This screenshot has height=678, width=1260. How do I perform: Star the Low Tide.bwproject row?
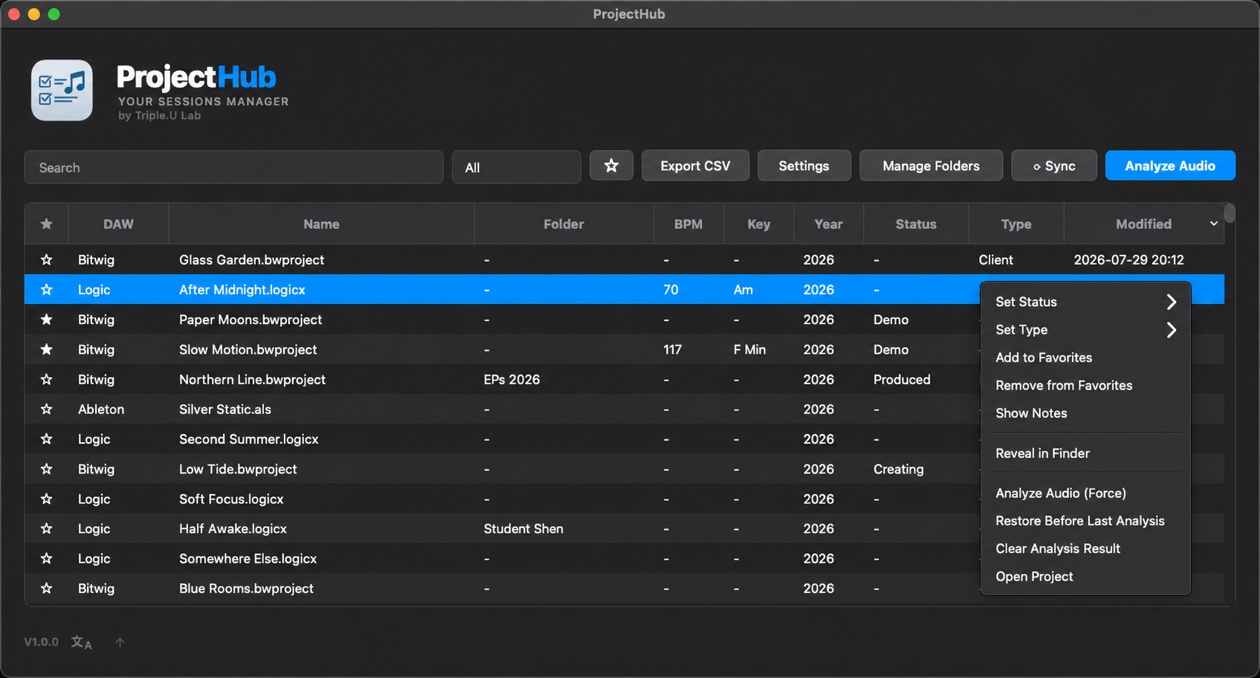46,469
